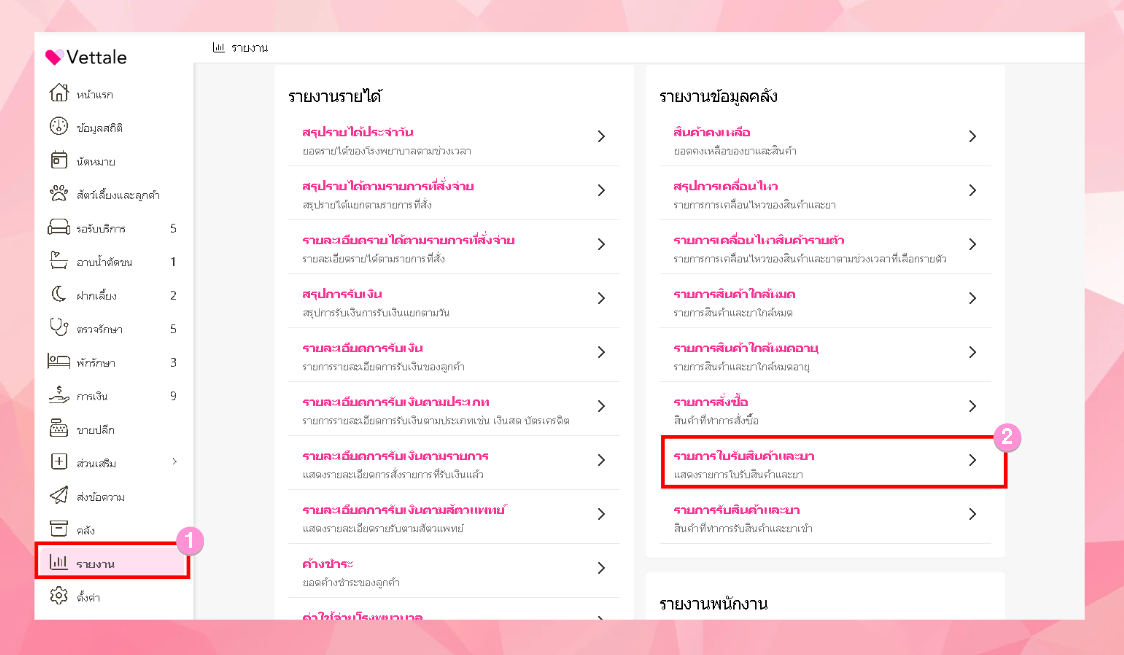Screen dimensions: 1124x655
Task: Open the moon boarding (ฝากเลี้ยง) icon
Action: [x=59, y=295]
